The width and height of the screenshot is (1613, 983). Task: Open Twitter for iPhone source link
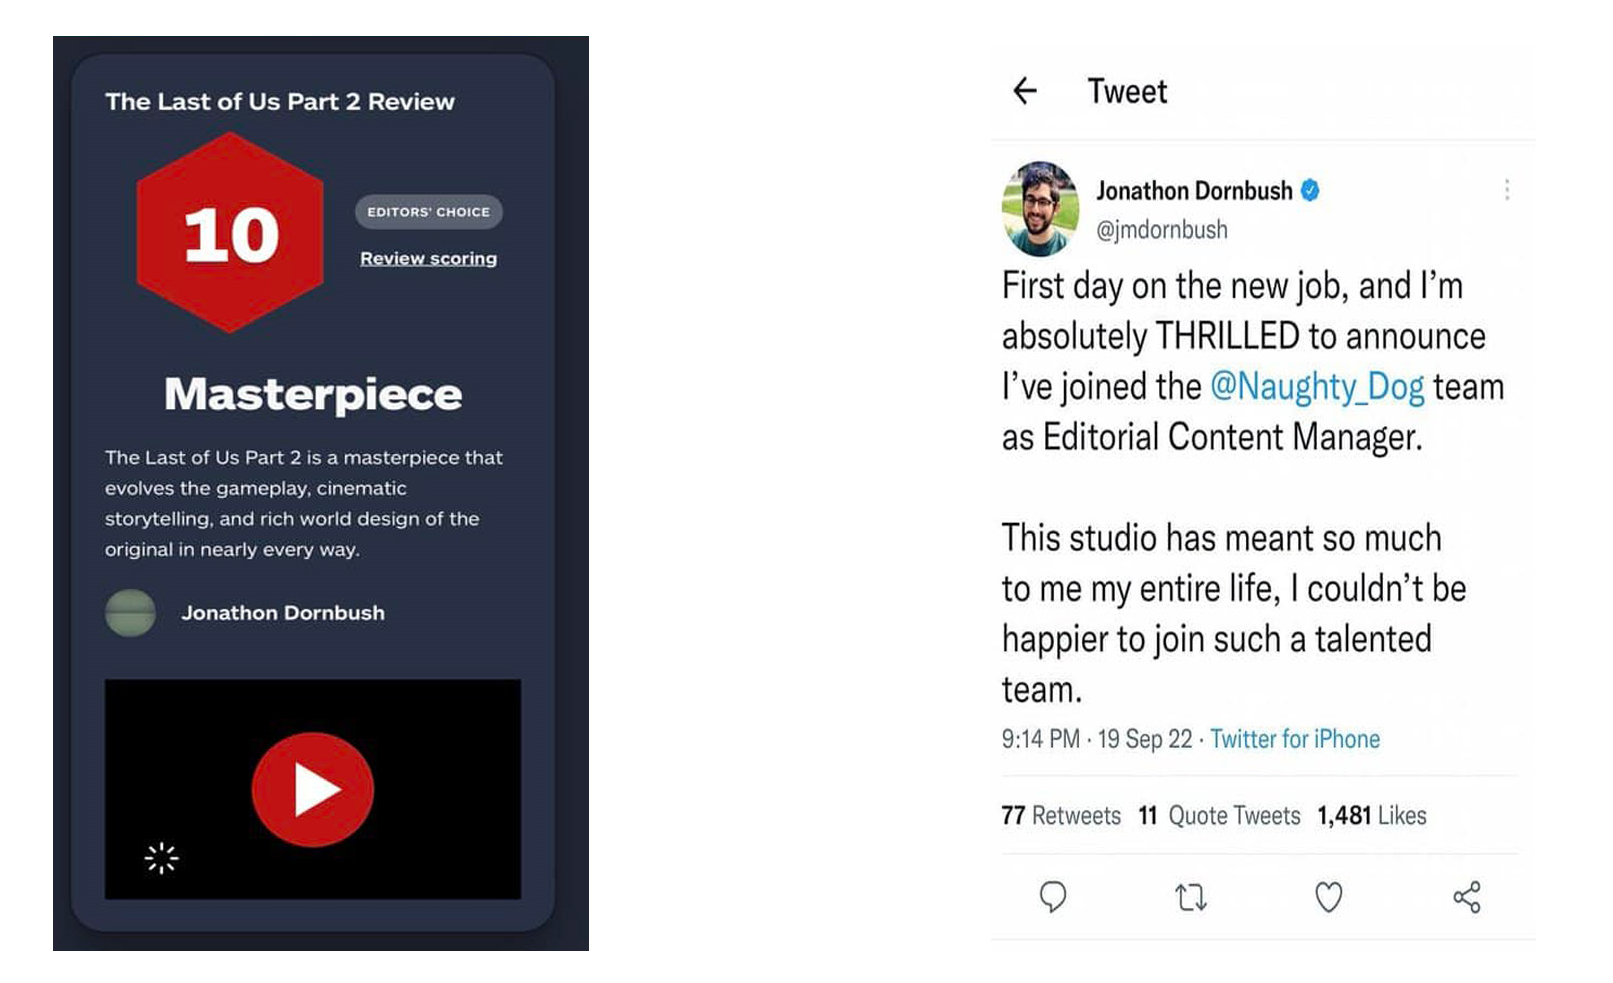coord(1295,739)
